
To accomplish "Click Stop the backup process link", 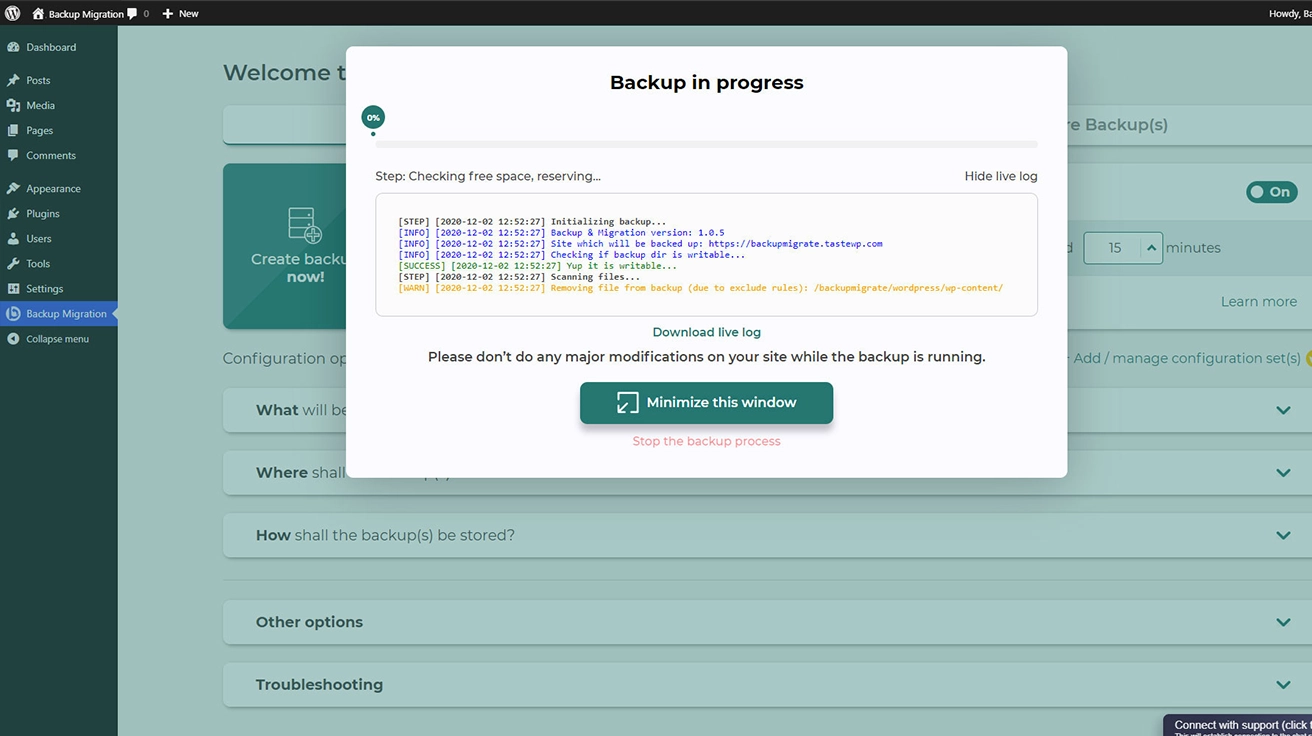I will click(x=706, y=441).
